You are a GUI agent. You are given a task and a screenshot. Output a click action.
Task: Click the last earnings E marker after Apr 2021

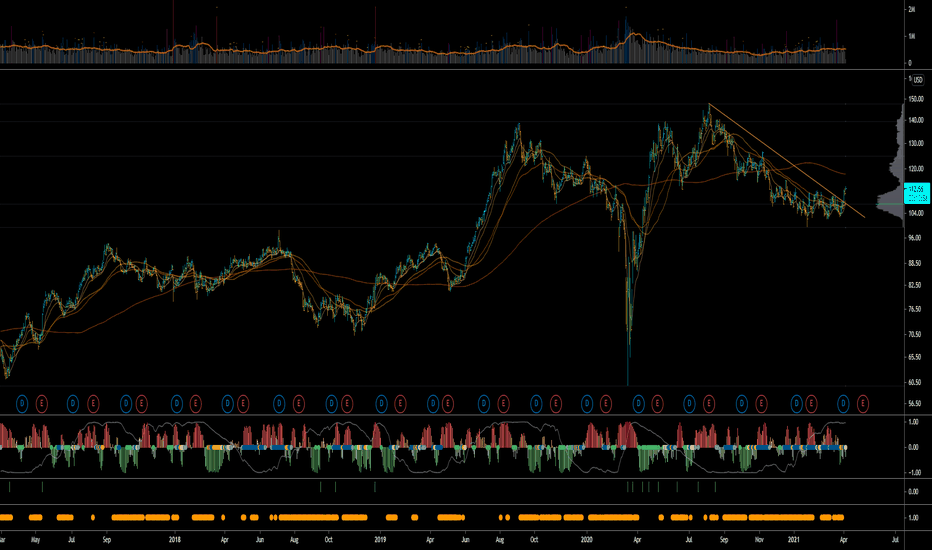click(x=863, y=404)
